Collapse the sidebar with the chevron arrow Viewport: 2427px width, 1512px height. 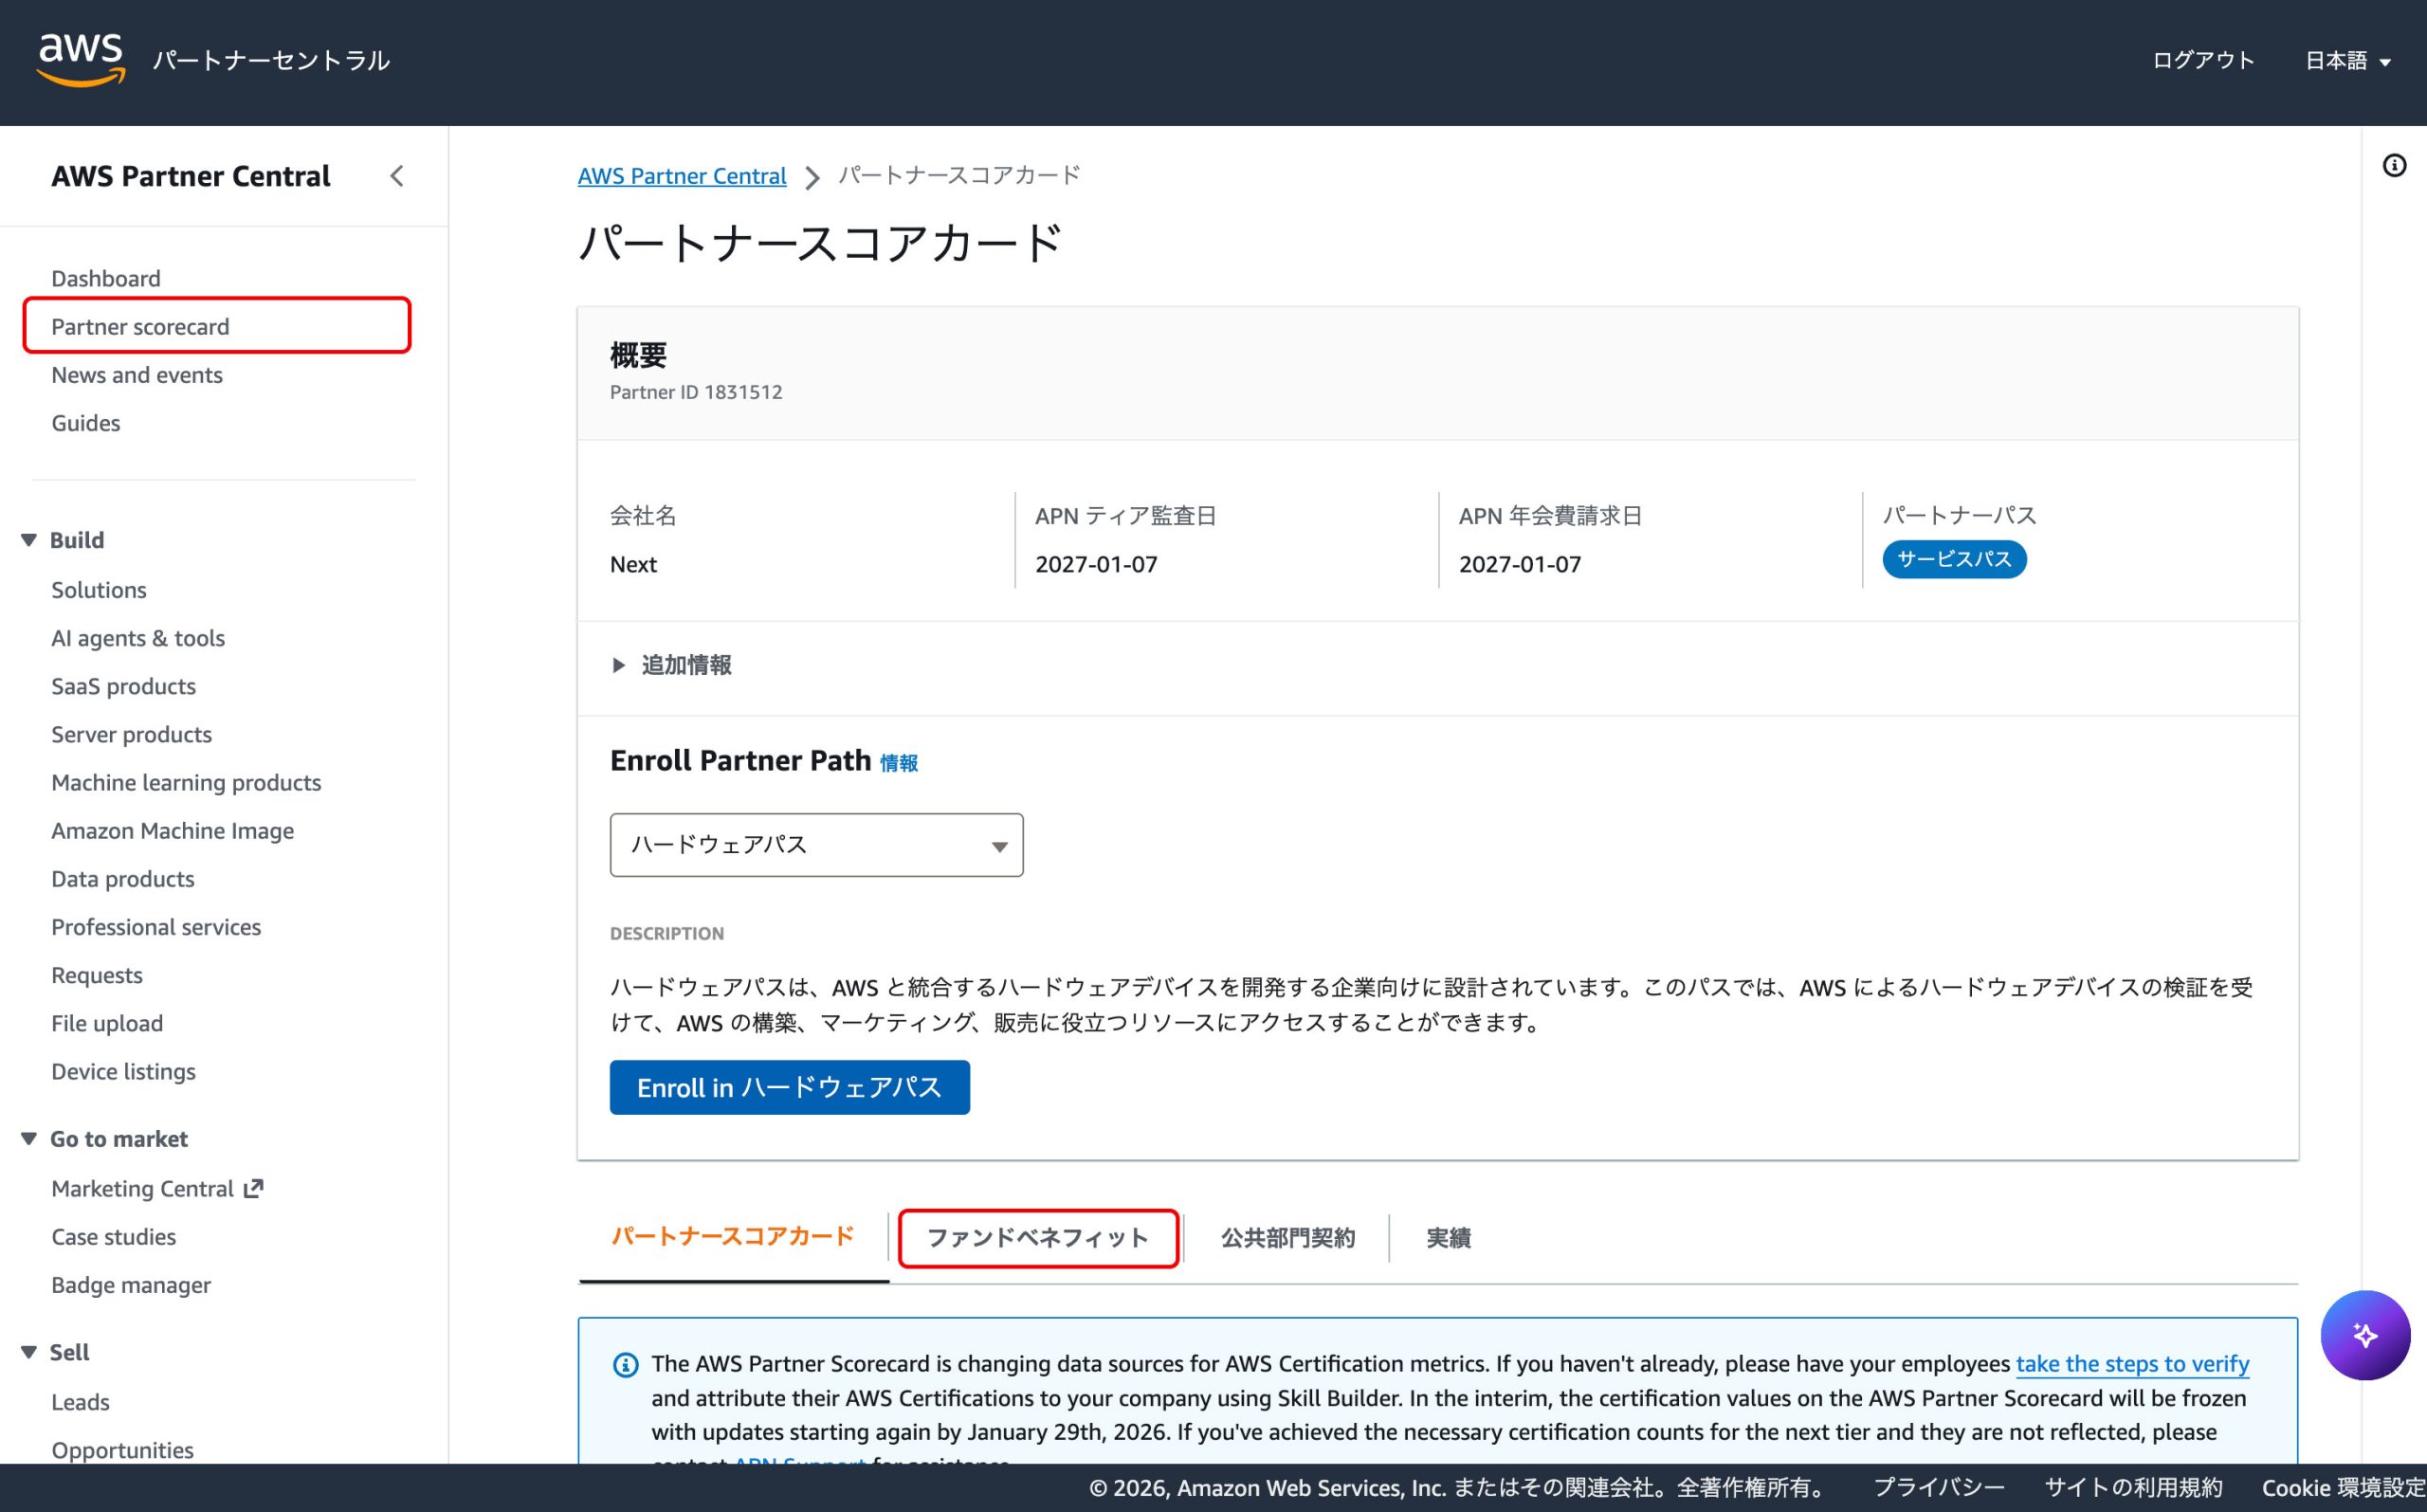[x=397, y=176]
